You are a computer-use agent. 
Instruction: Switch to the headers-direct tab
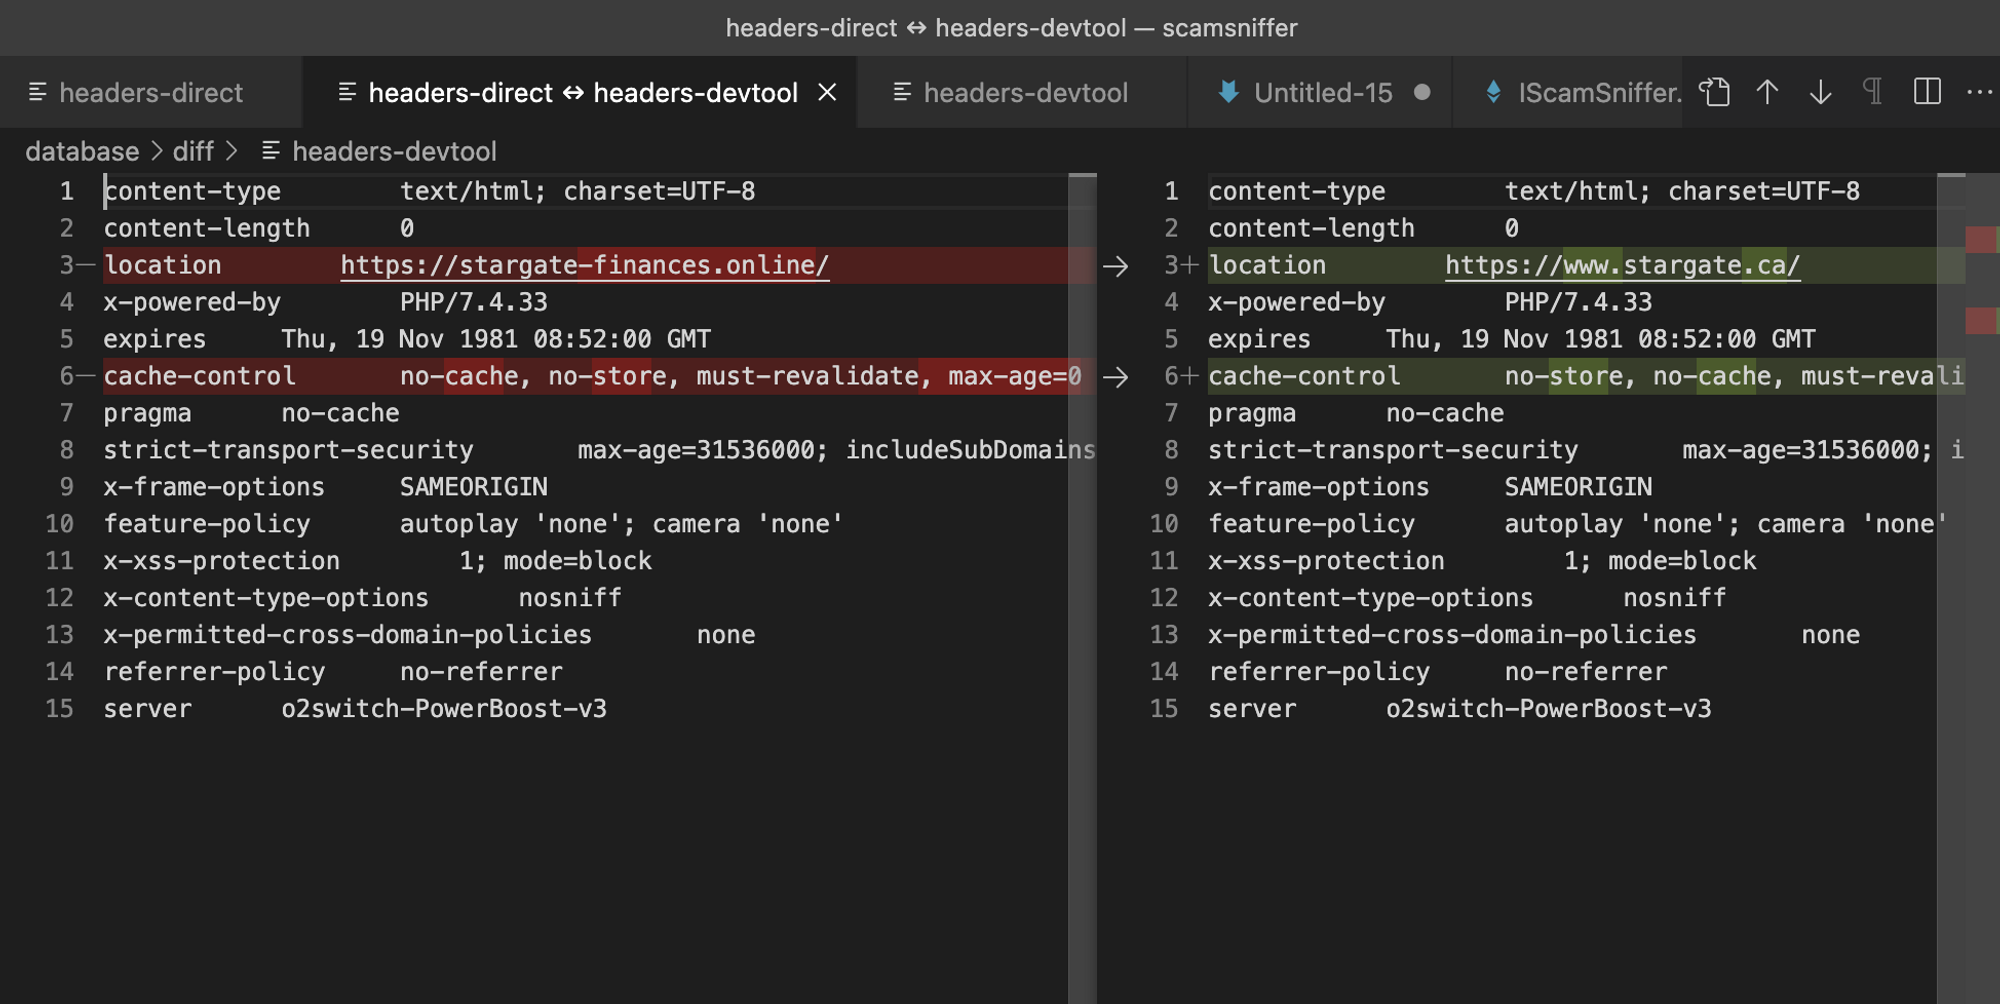point(150,92)
